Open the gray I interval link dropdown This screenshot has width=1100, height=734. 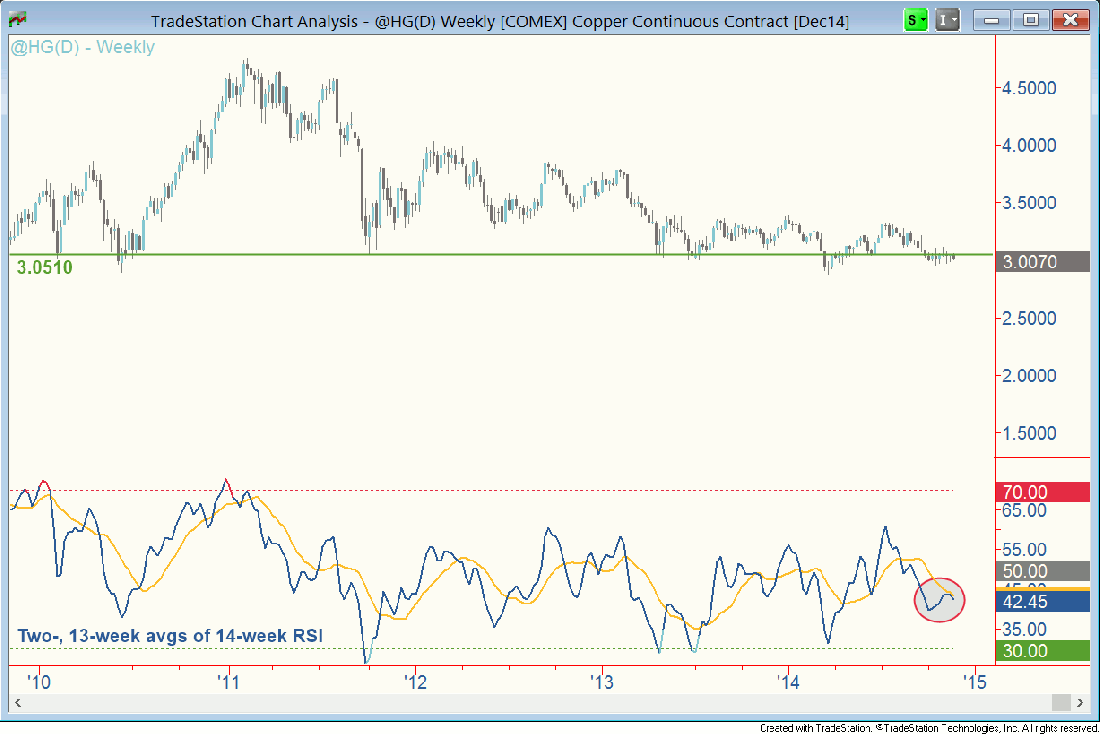coord(947,19)
